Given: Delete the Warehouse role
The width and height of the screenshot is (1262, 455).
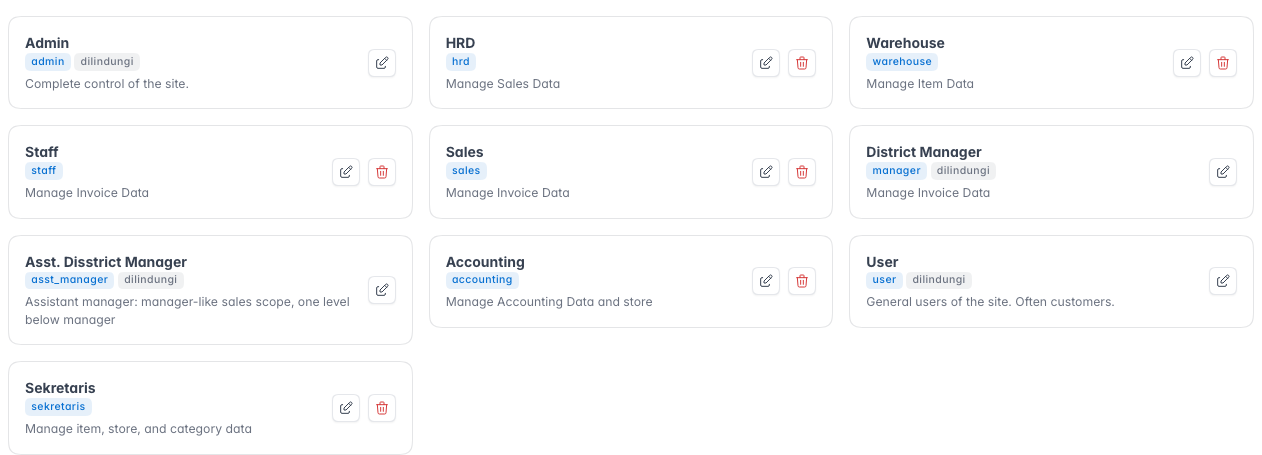Looking at the screenshot, I should (x=1223, y=63).
